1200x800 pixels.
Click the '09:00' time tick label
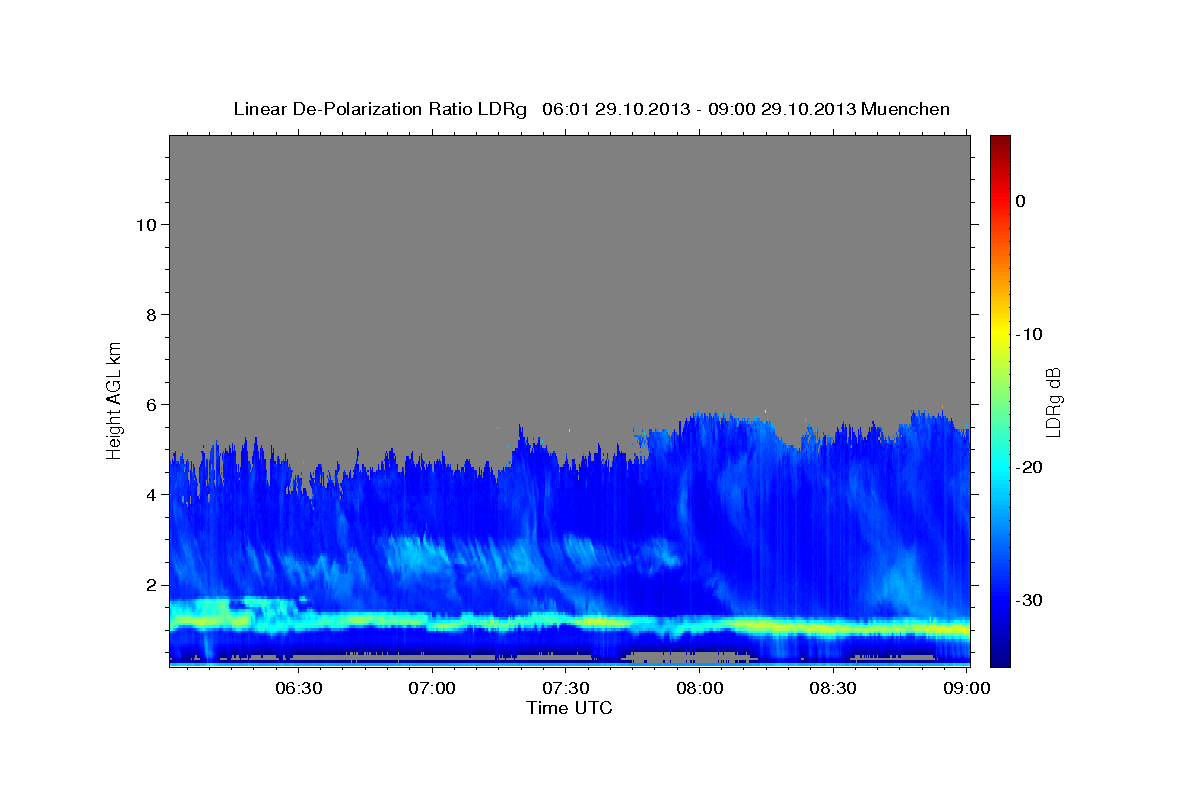coord(967,688)
